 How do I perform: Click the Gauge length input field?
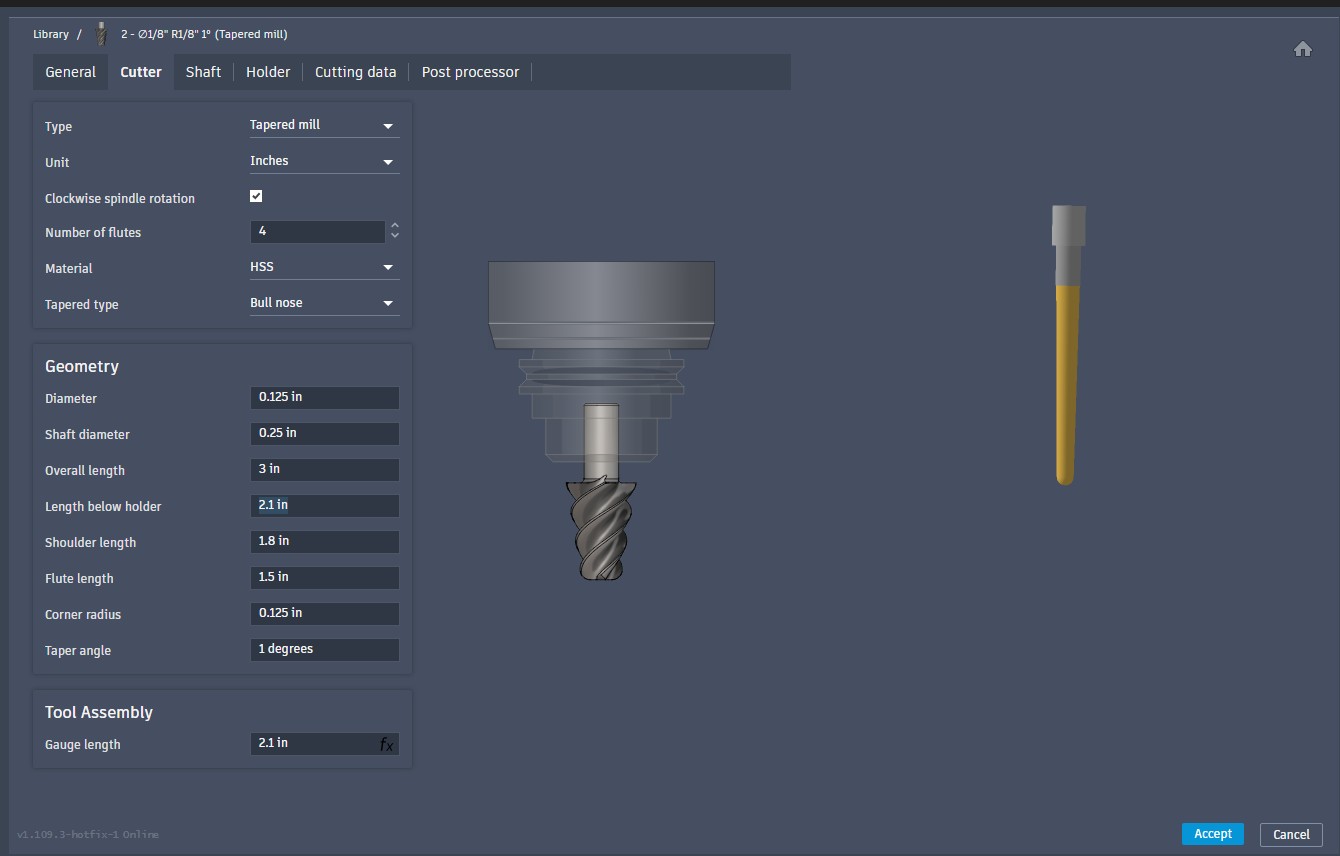click(x=324, y=743)
